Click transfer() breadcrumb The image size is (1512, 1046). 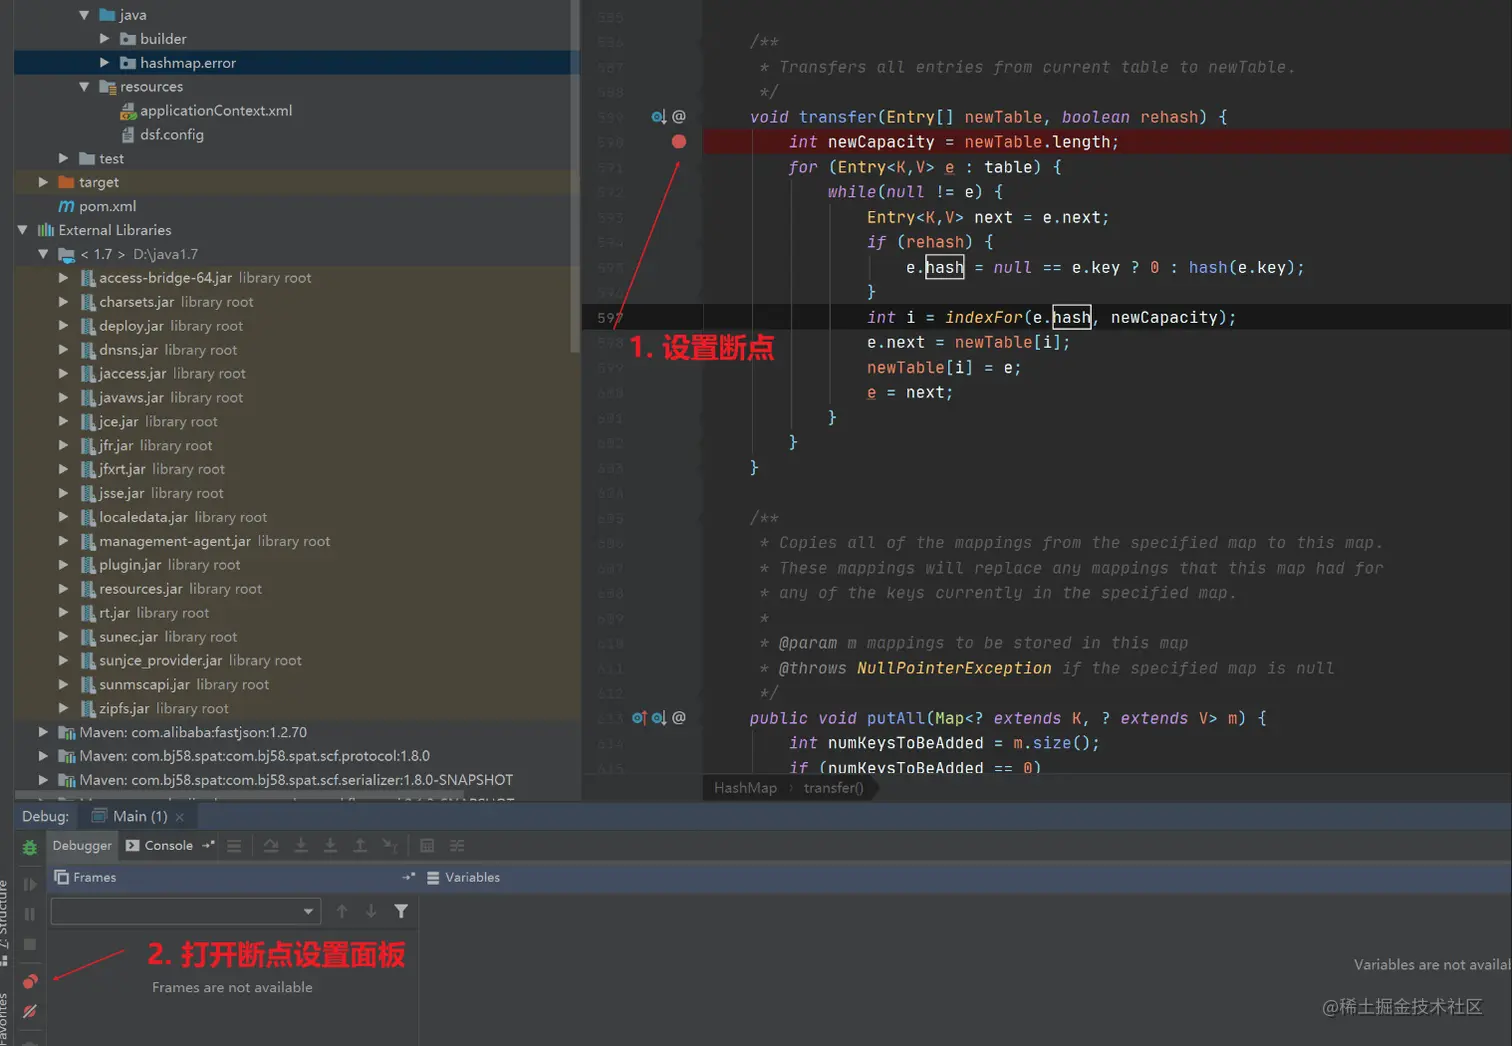coord(833,788)
